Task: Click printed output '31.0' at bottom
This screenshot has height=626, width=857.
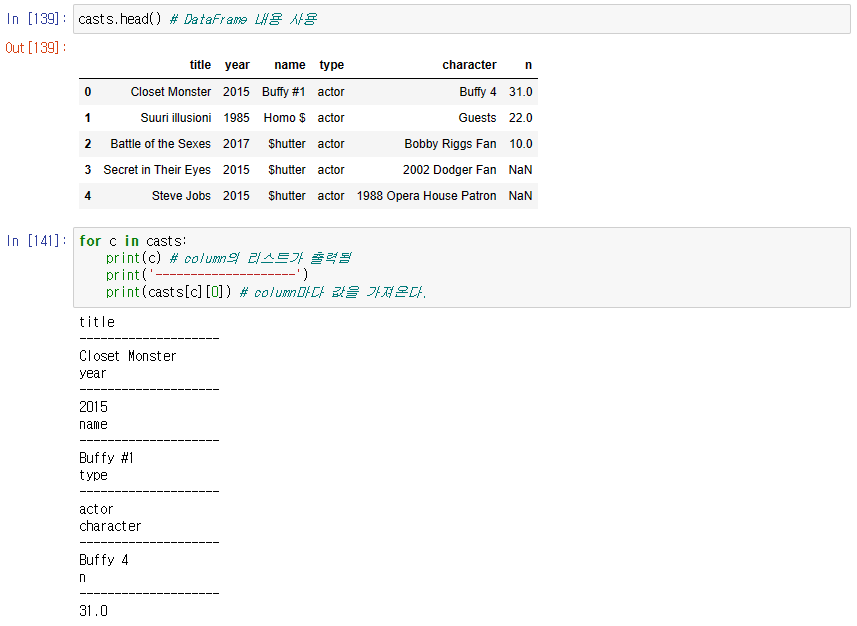Action: [x=93, y=611]
